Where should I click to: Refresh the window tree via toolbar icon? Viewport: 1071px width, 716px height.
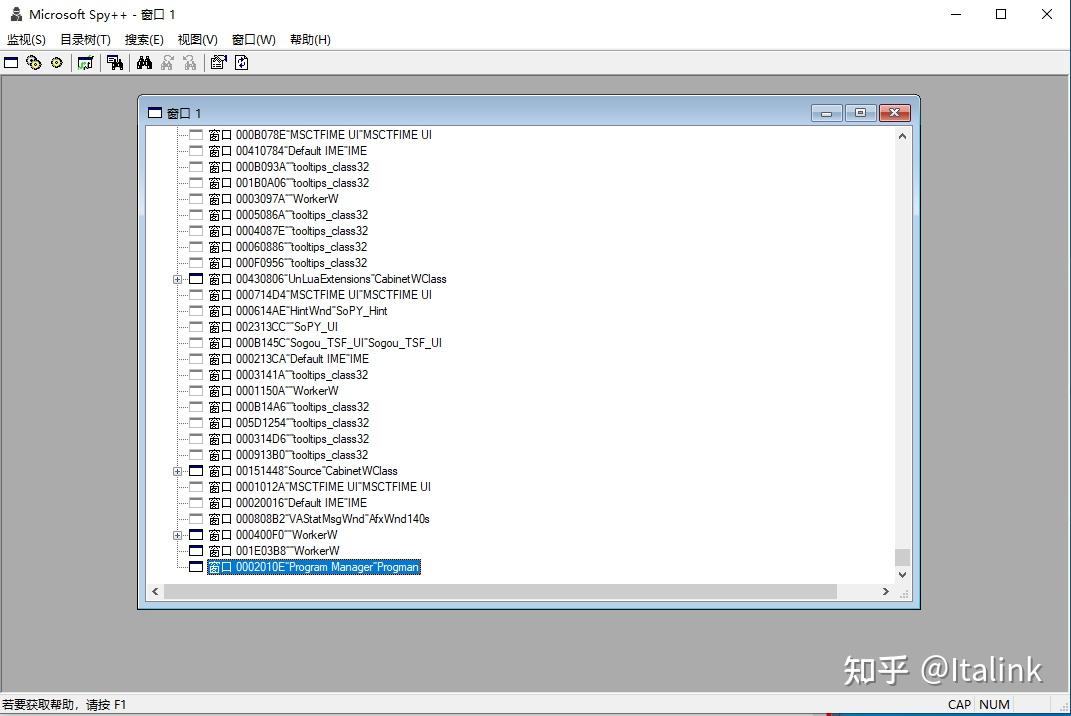tap(241, 62)
